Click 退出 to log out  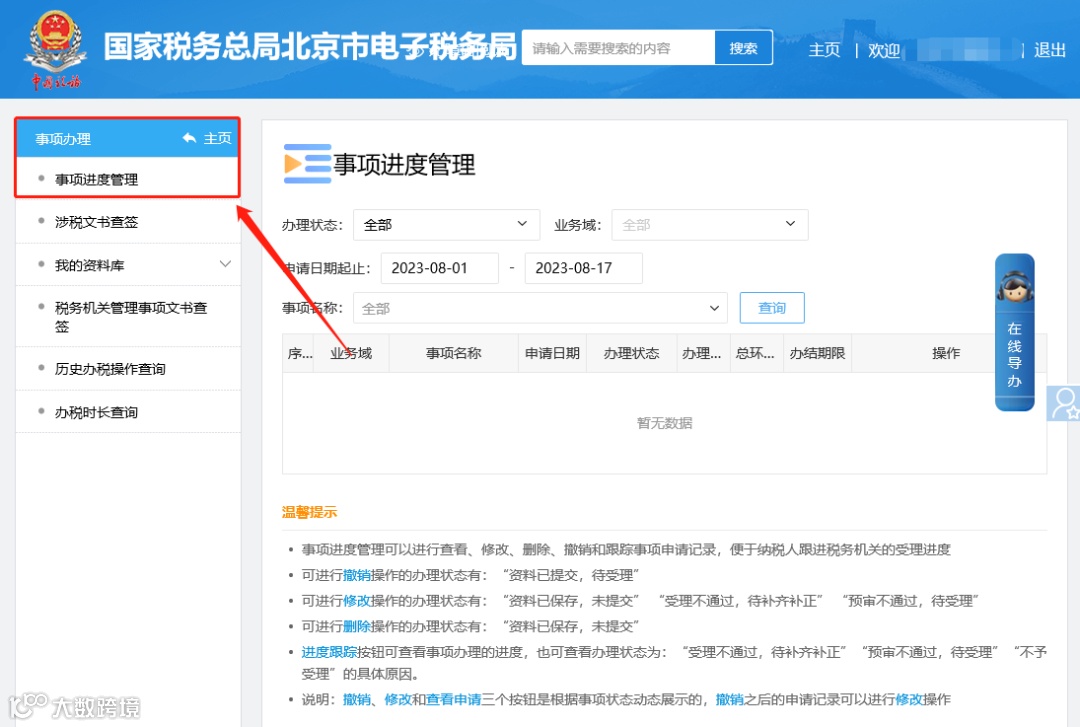(1050, 50)
